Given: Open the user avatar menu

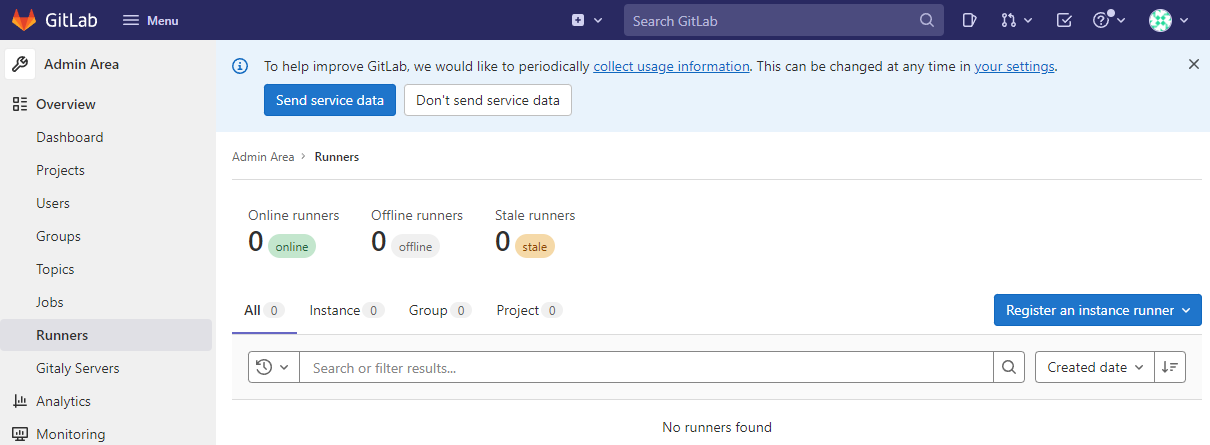Looking at the screenshot, I should 1169,20.
